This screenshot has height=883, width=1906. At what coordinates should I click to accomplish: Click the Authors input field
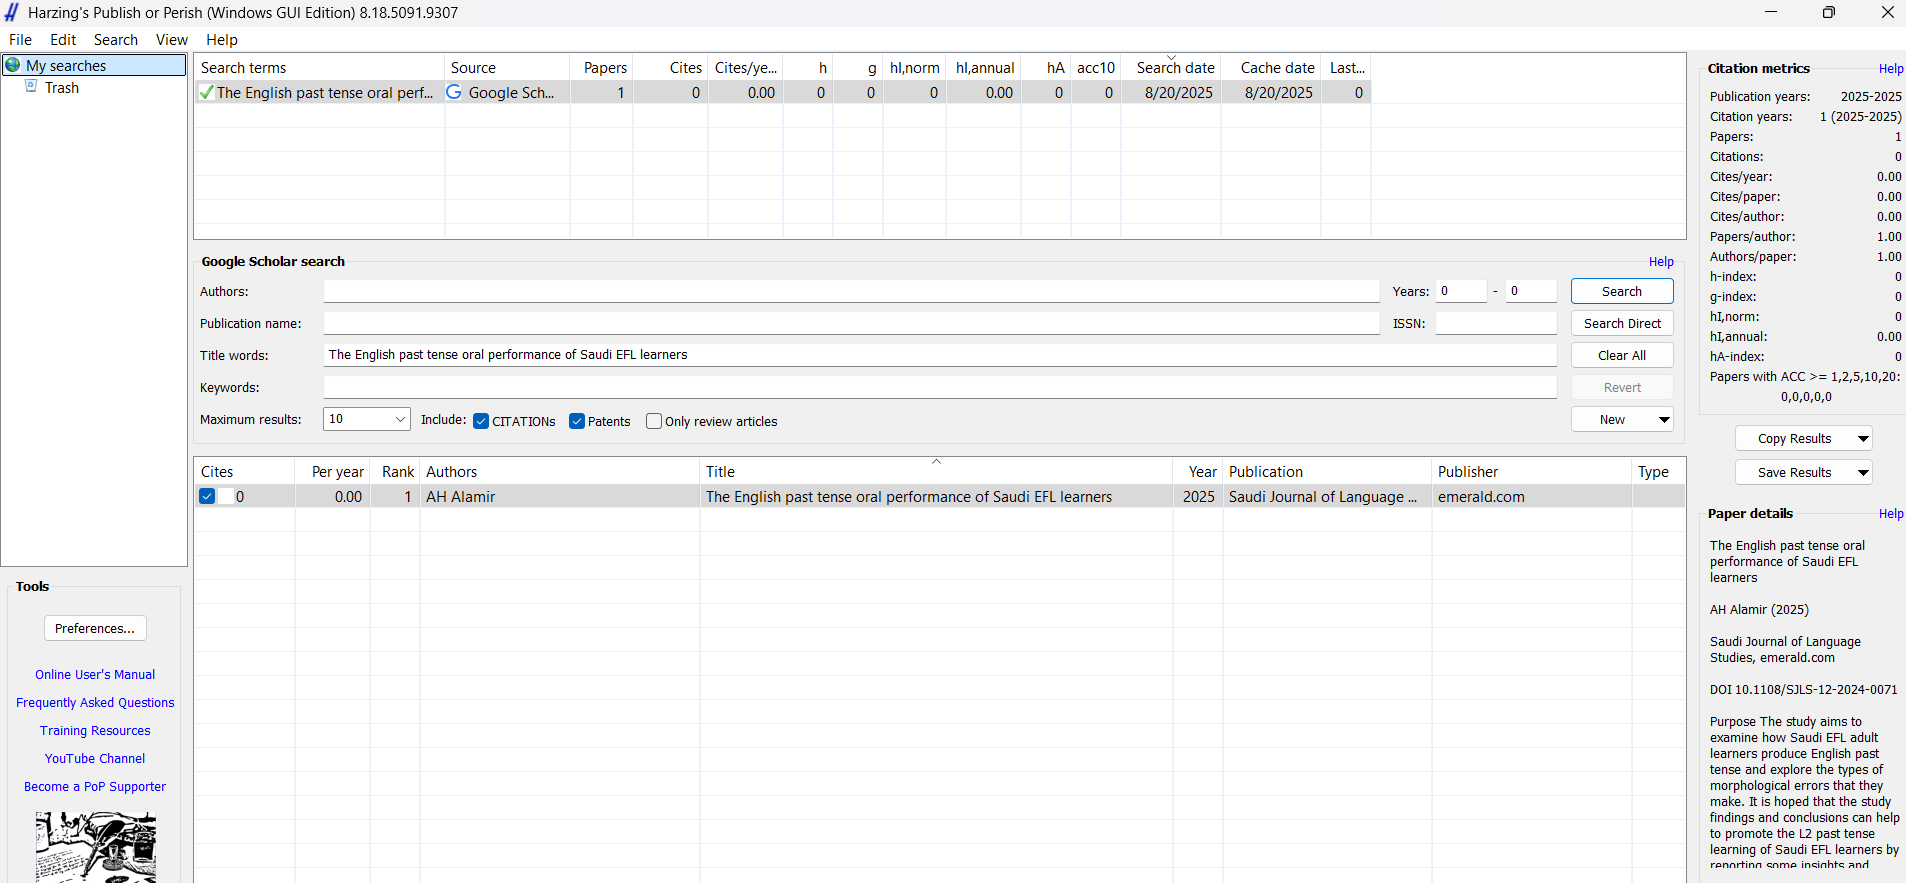851,291
